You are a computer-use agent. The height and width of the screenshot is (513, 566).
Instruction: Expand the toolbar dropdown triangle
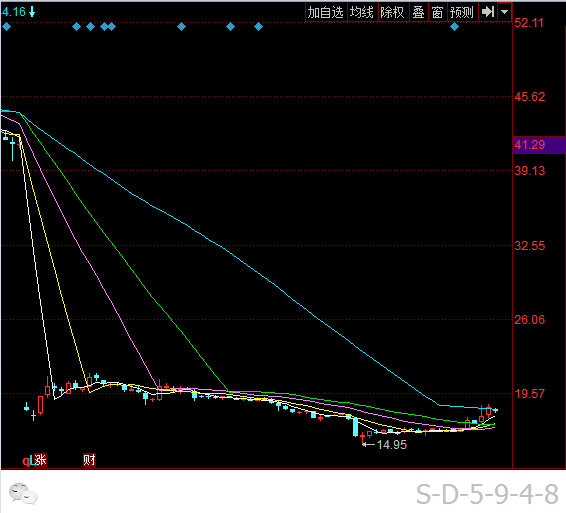(x=504, y=12)
